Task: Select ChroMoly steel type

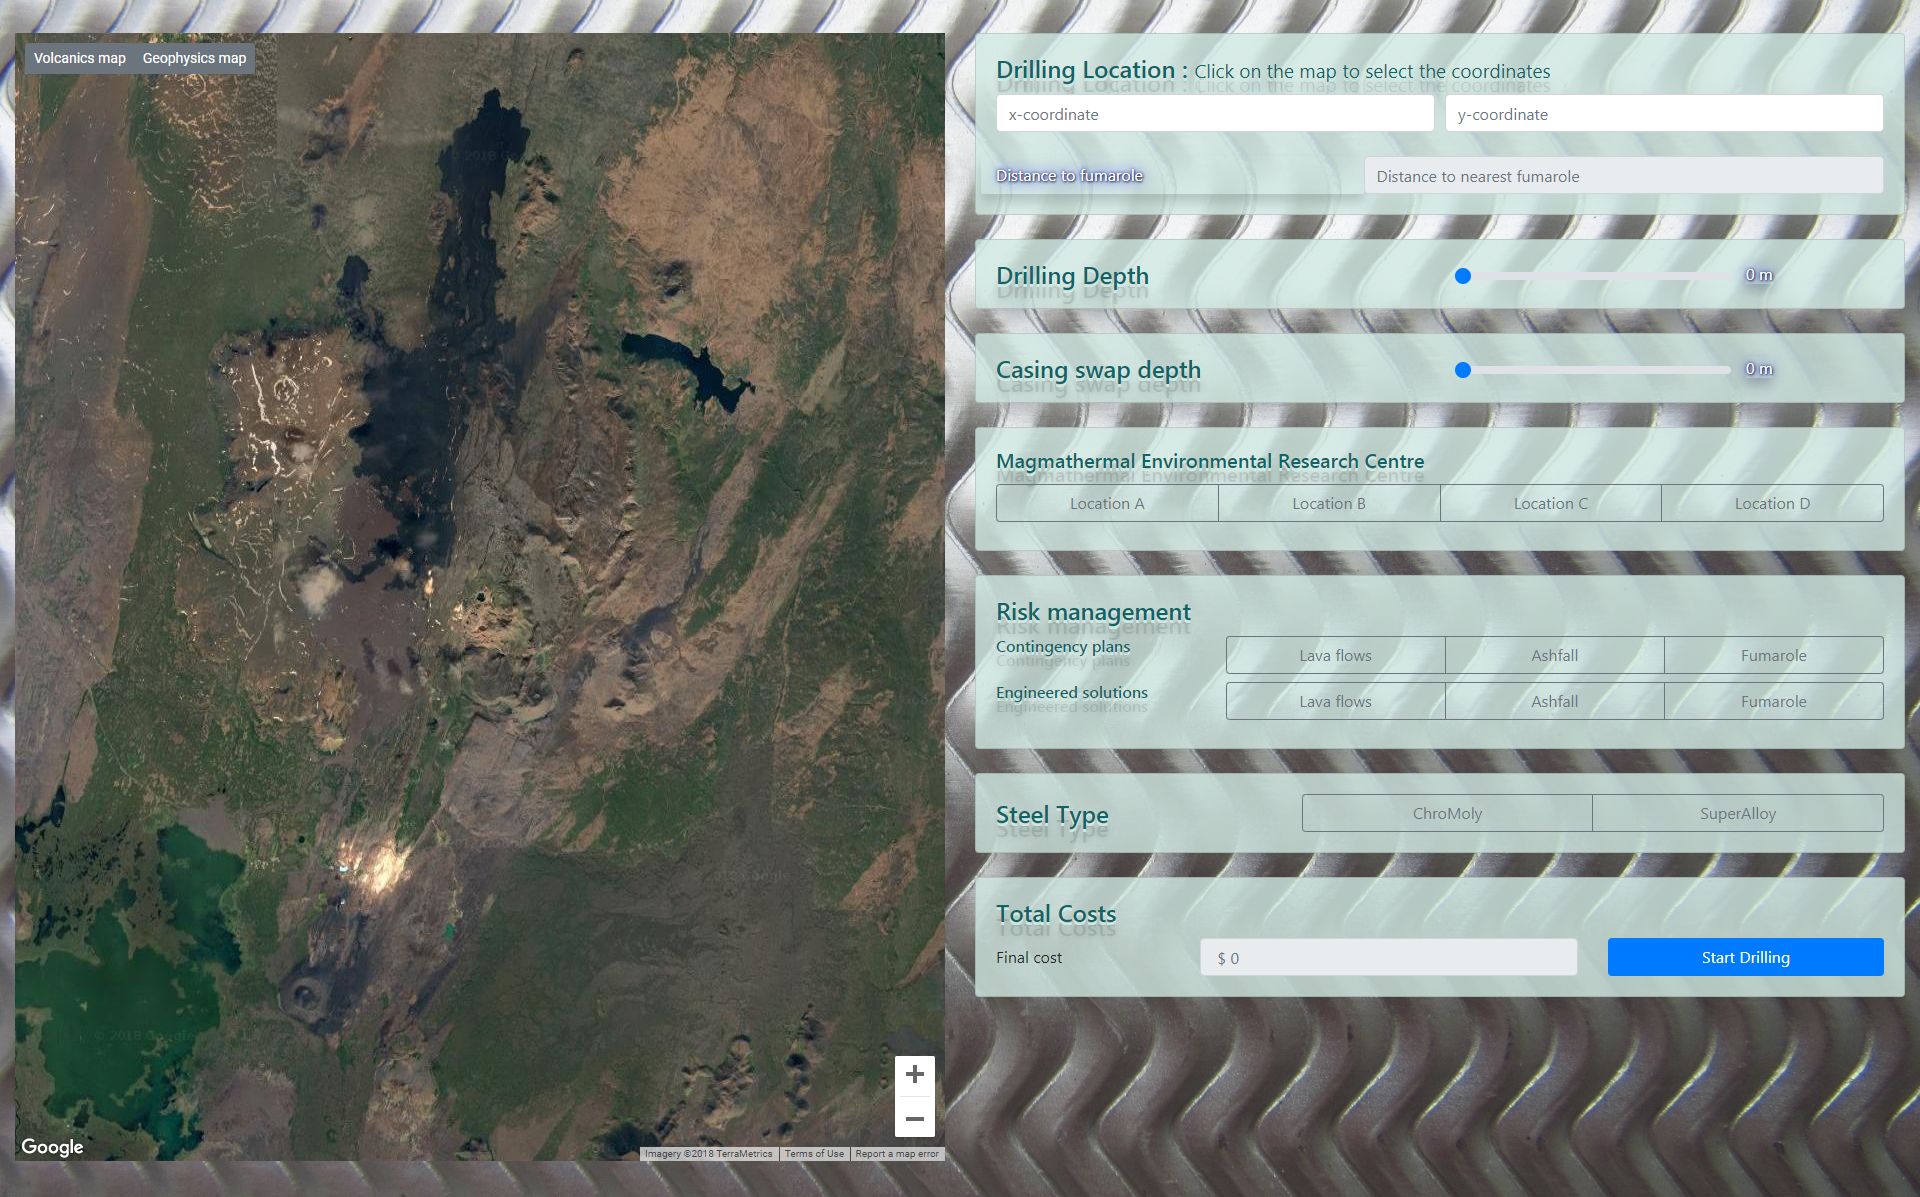Action: [1447, 813]
